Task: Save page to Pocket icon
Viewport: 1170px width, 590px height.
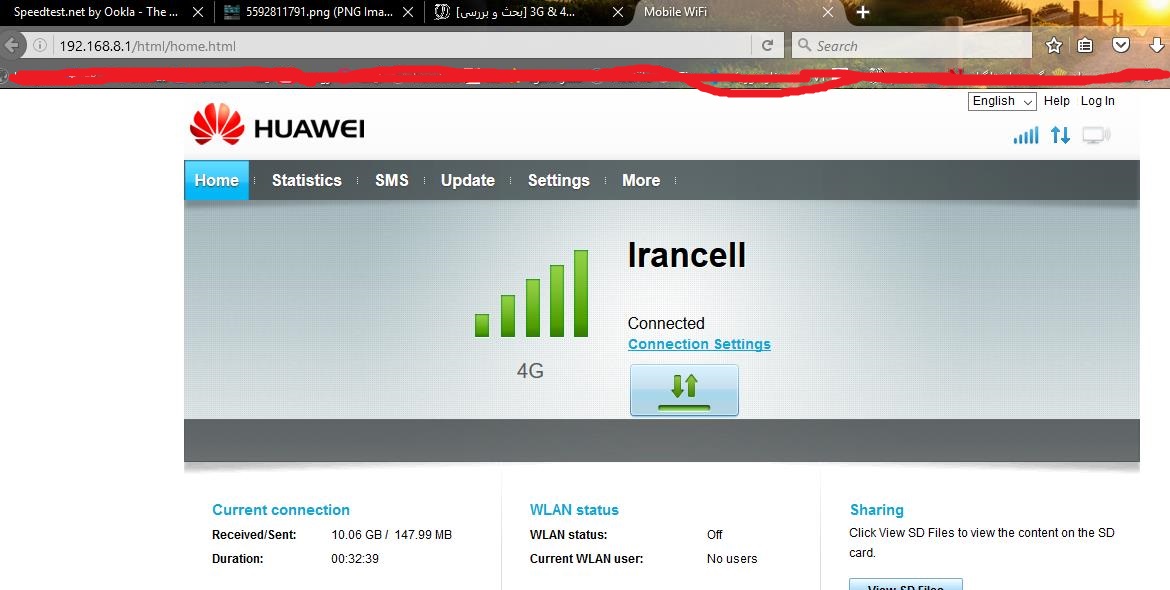Action: pos(1121,45)
